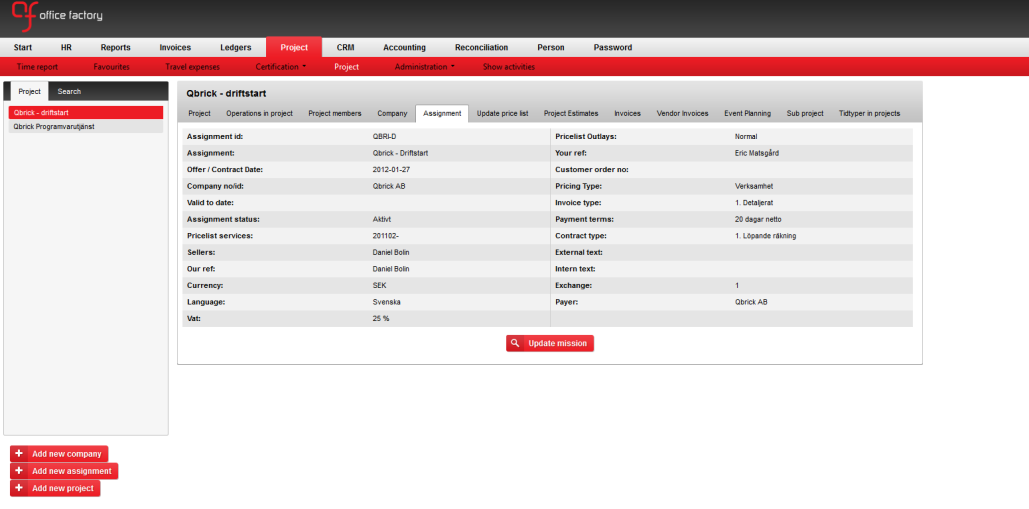1029x509 pixels.
Task: Open the Person menu
Action: (551, 47)
